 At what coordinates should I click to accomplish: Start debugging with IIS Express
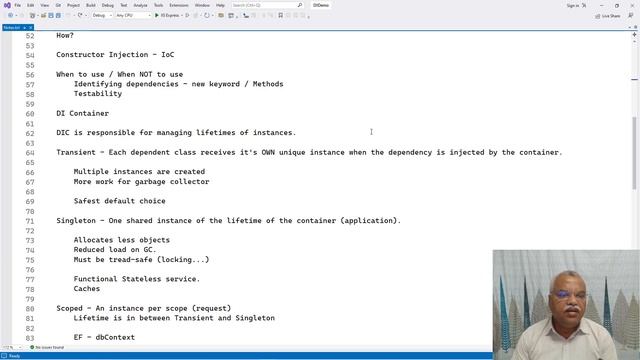pyautogui.click(x=167, y=15)
